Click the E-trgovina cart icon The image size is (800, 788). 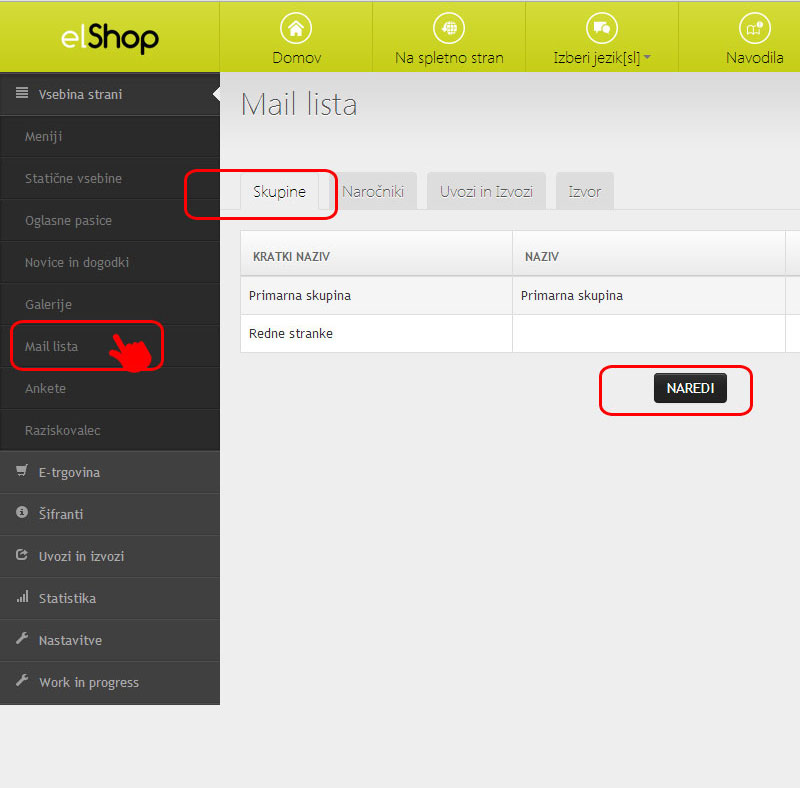click(21, 471)
